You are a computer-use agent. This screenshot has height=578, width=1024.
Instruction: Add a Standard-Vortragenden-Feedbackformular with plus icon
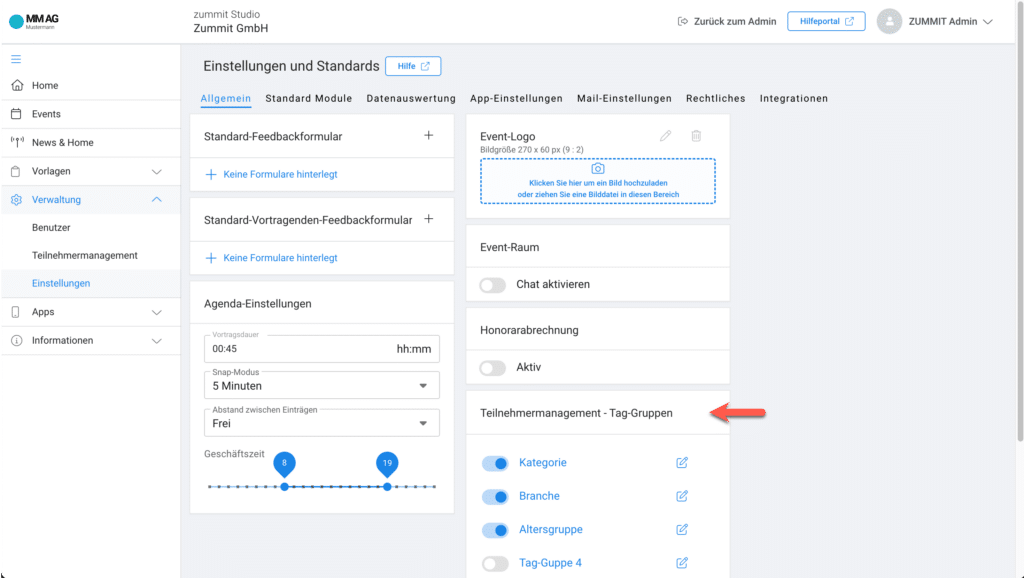(x=429, y=219)
